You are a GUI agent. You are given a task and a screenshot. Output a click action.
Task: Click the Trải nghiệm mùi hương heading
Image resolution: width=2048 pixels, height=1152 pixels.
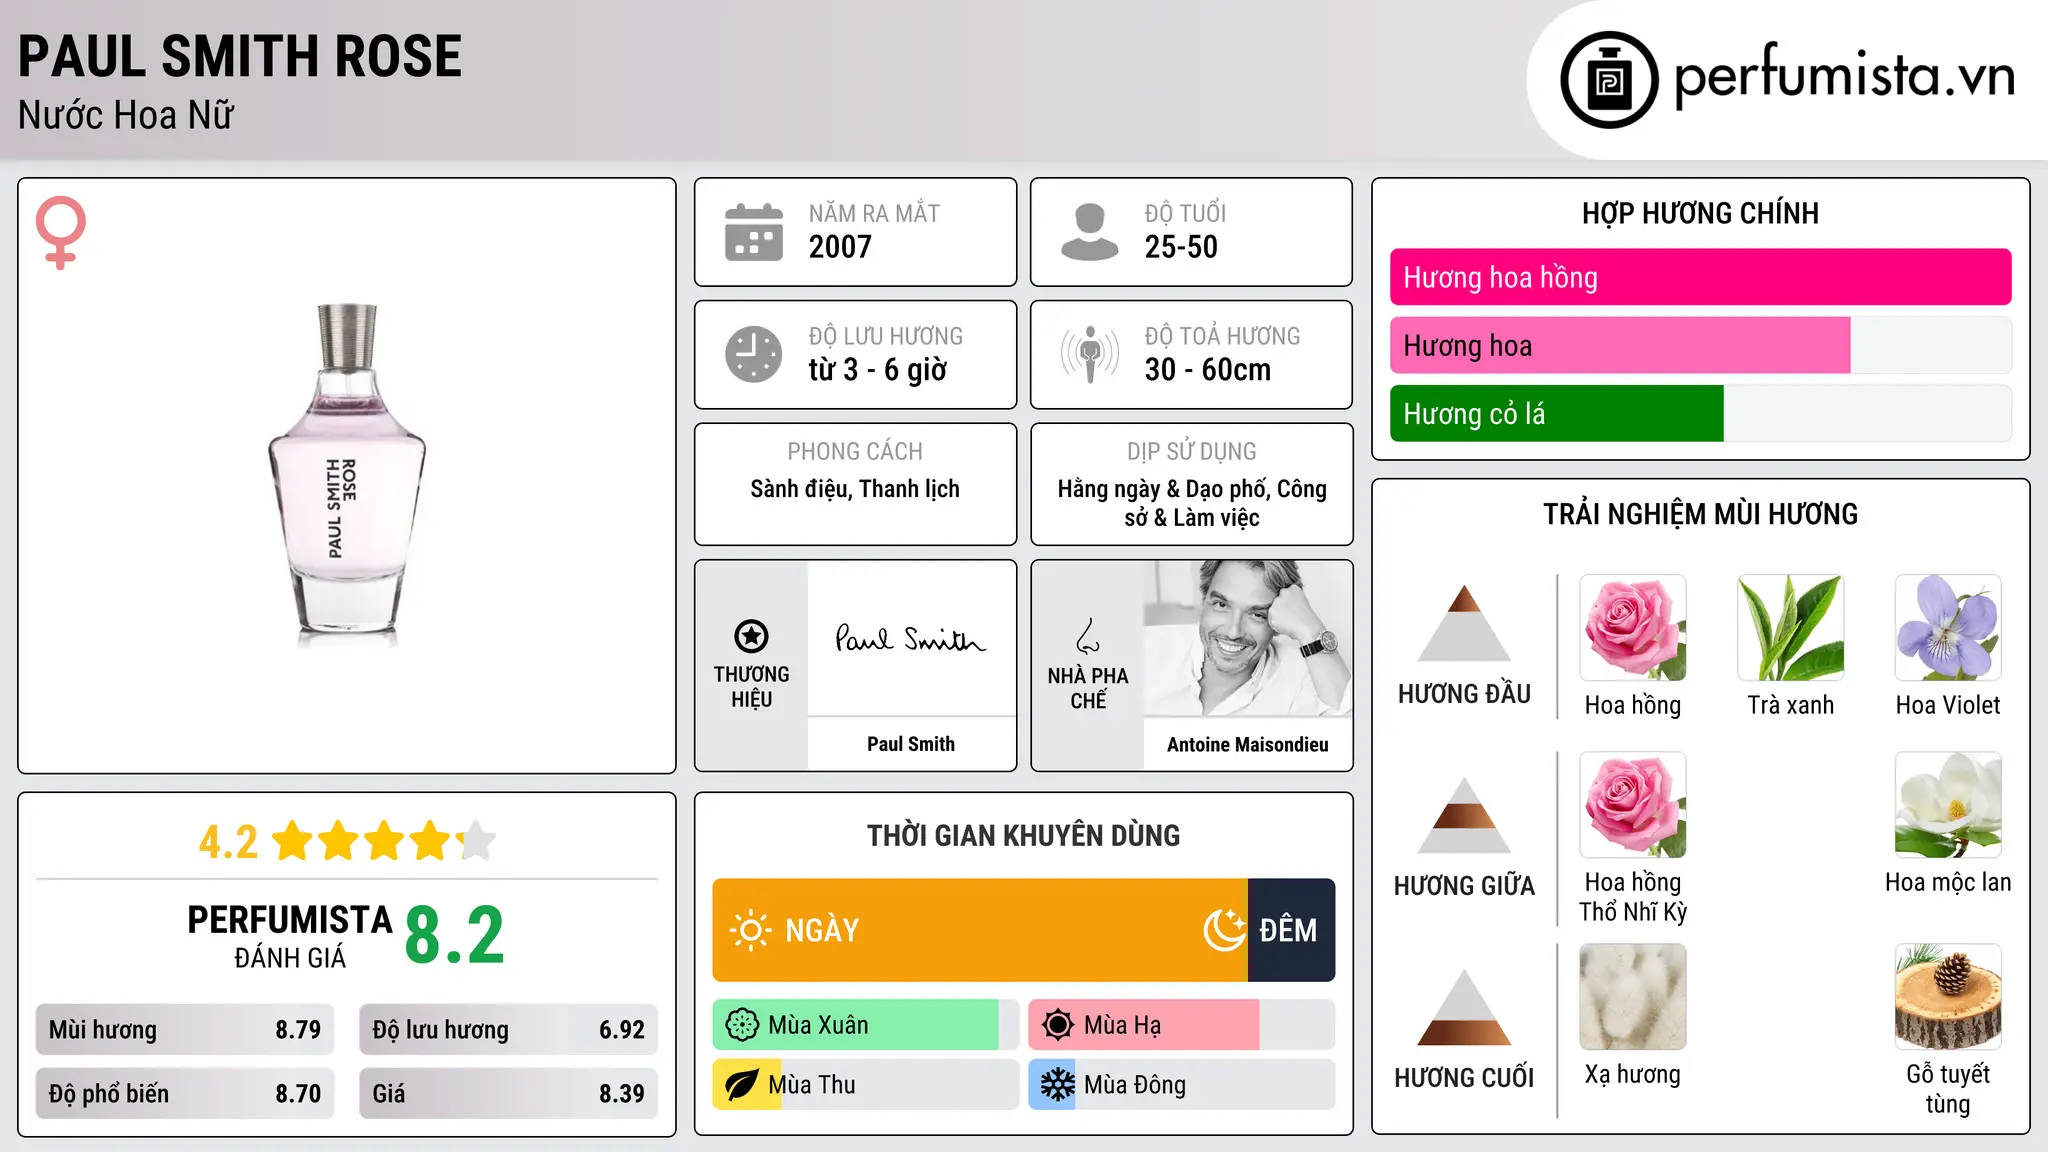[1701, 514]
